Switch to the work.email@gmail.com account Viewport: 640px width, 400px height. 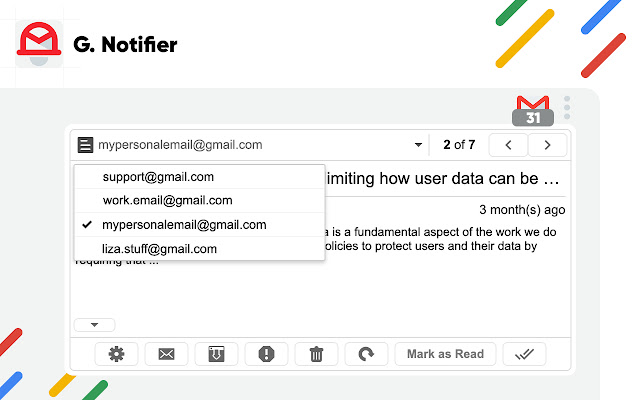point(166,201)
